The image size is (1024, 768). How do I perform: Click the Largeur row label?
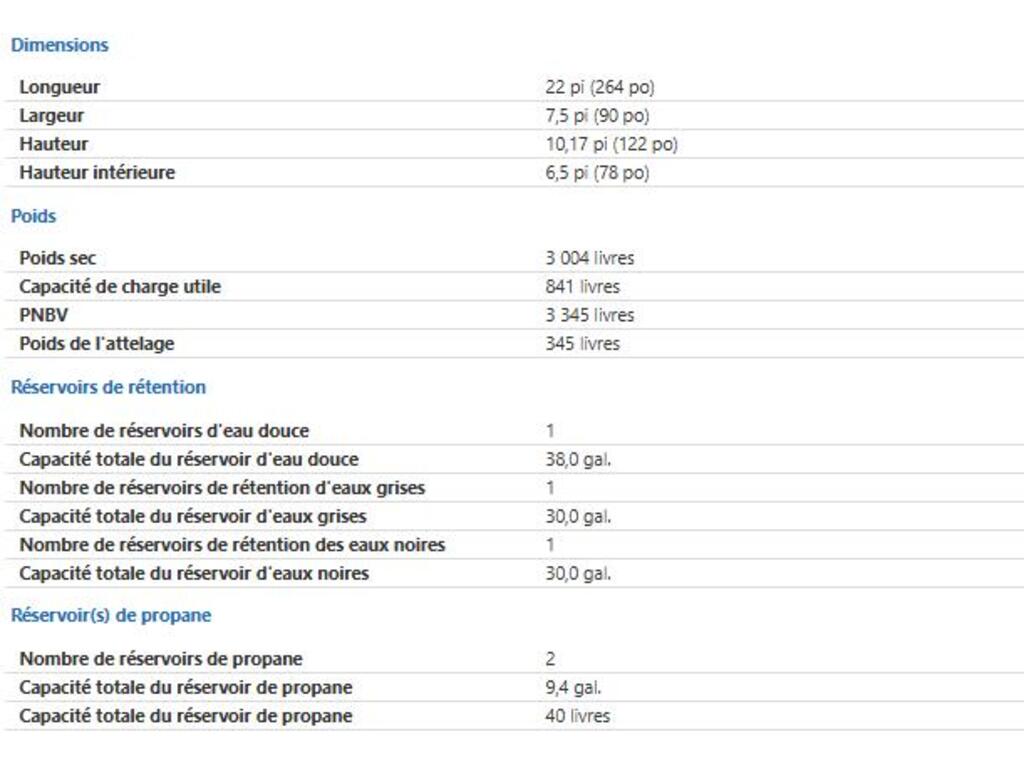pos(51,115)
